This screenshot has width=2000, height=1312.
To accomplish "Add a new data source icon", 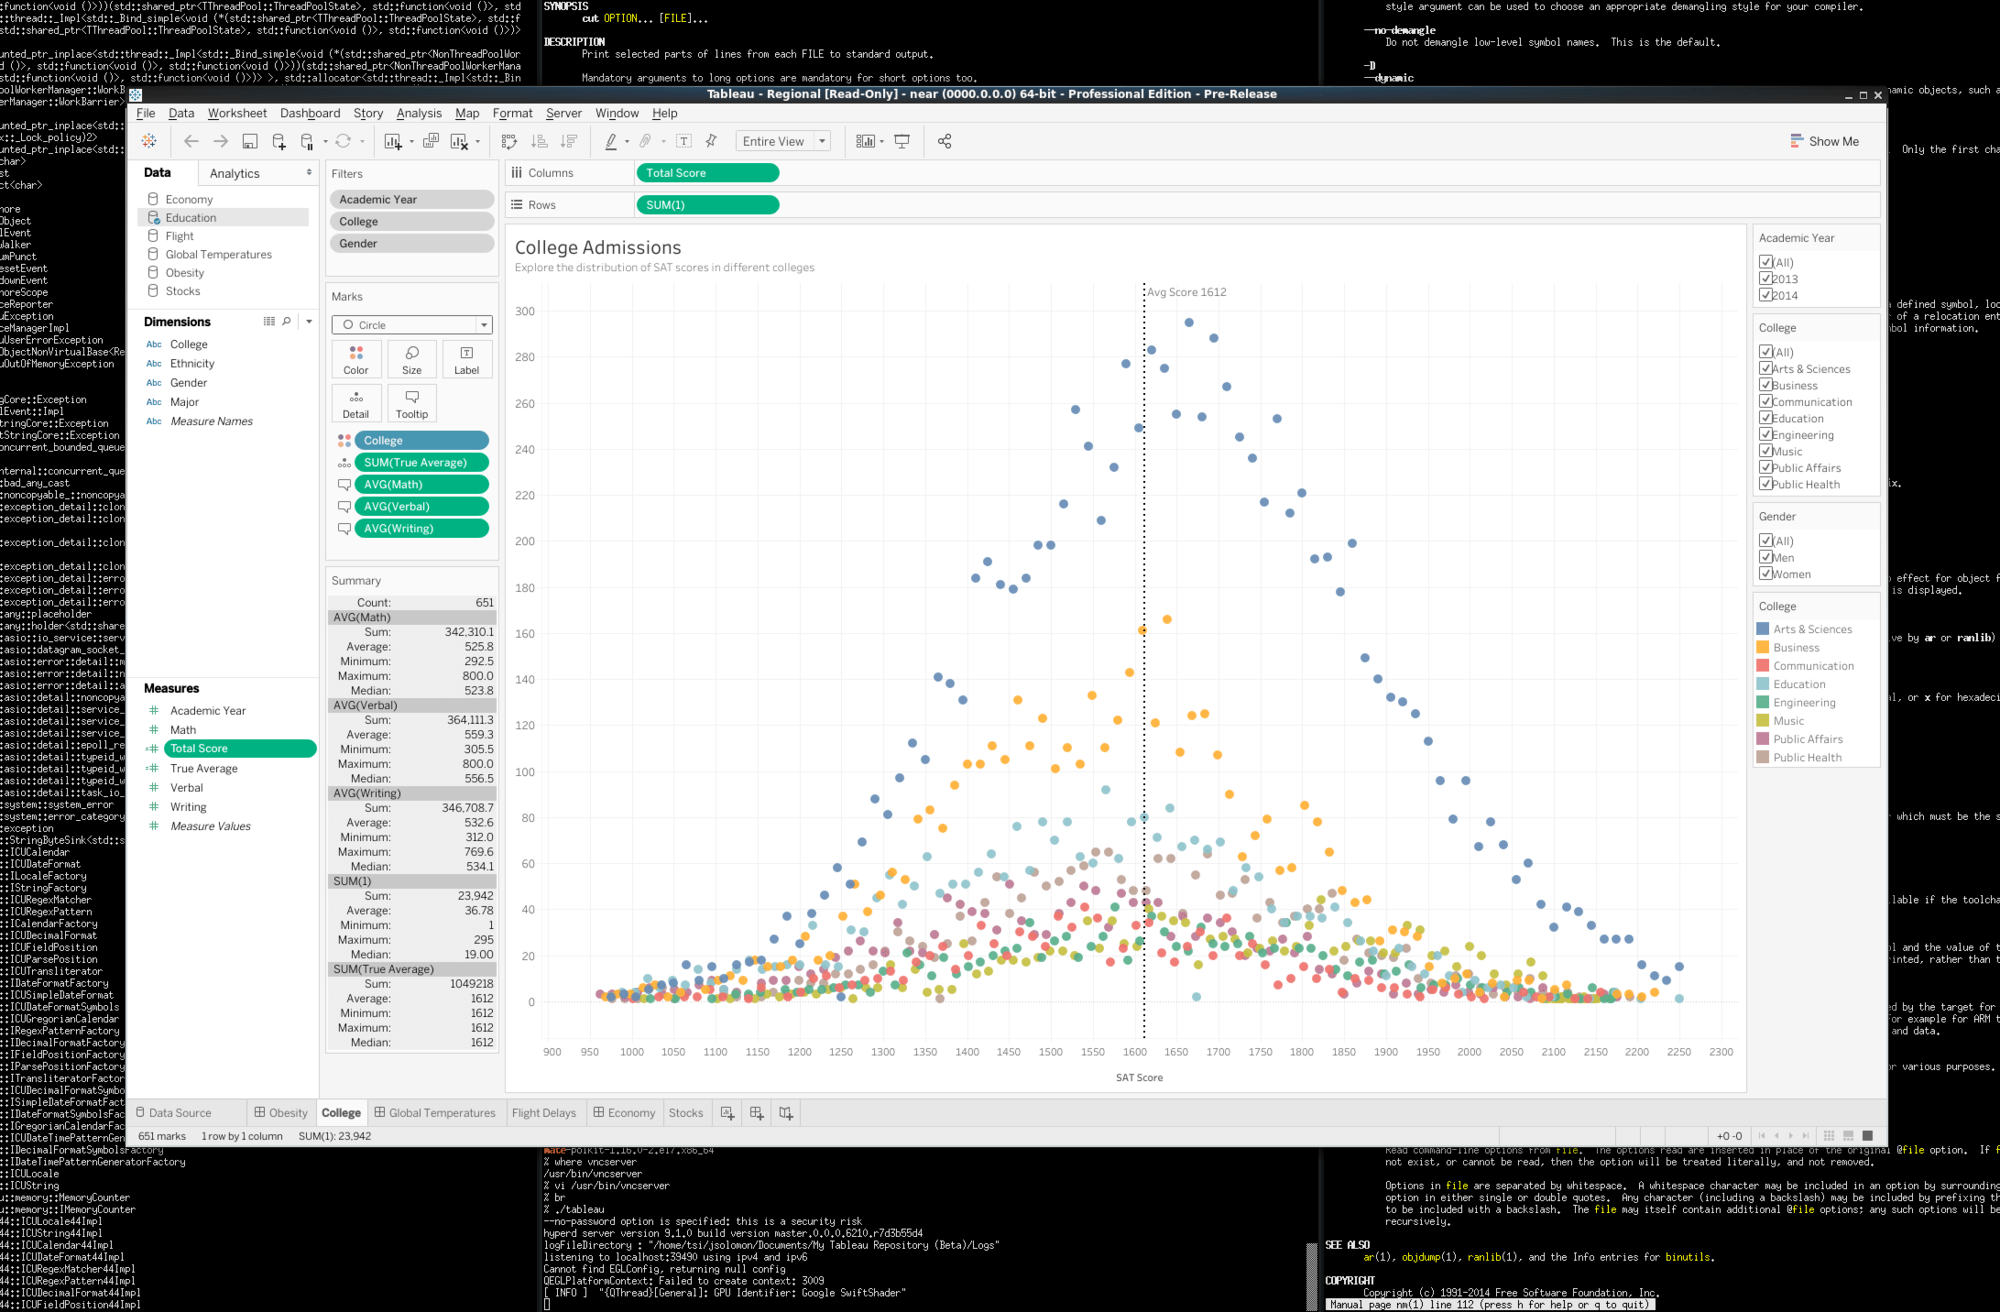I will (279, 141).
